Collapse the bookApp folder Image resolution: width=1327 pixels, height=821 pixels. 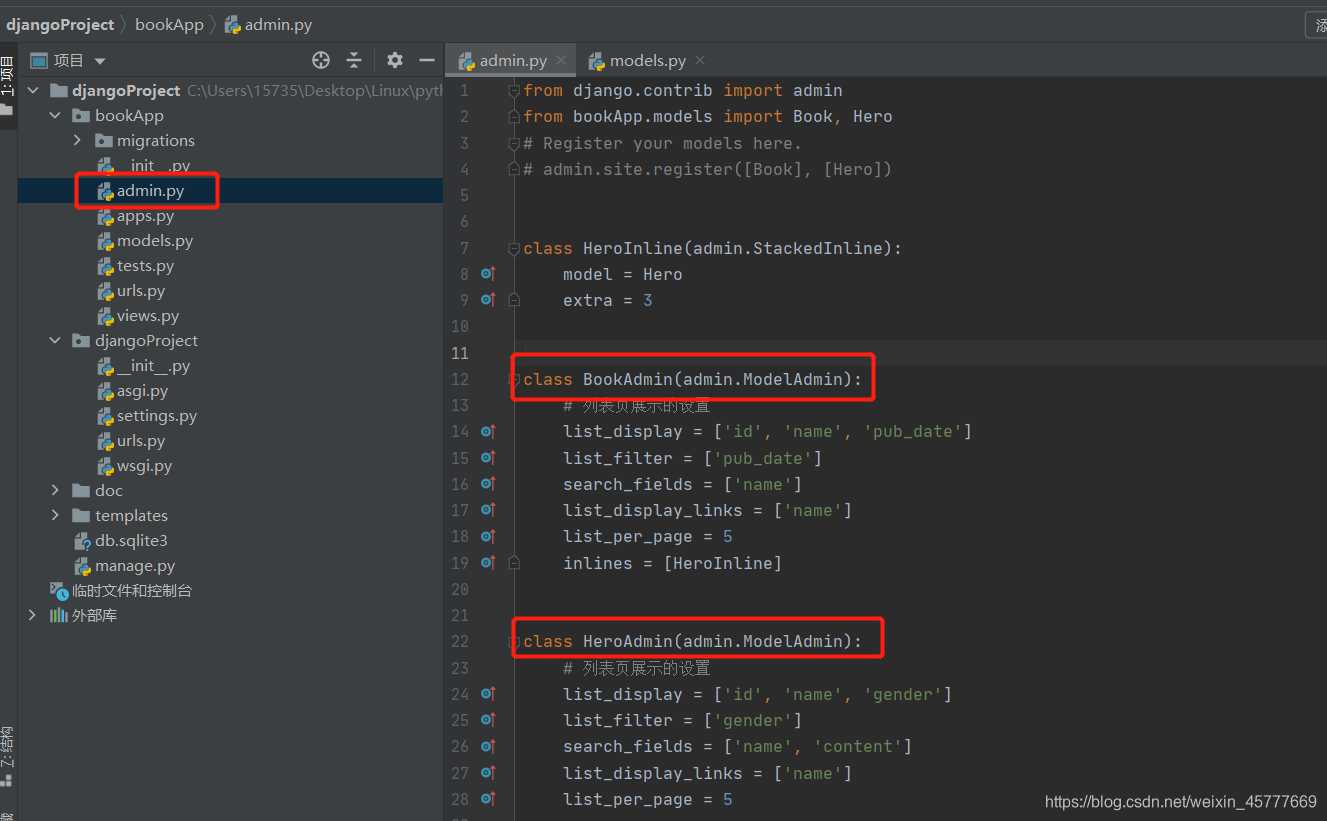[55, 115]
